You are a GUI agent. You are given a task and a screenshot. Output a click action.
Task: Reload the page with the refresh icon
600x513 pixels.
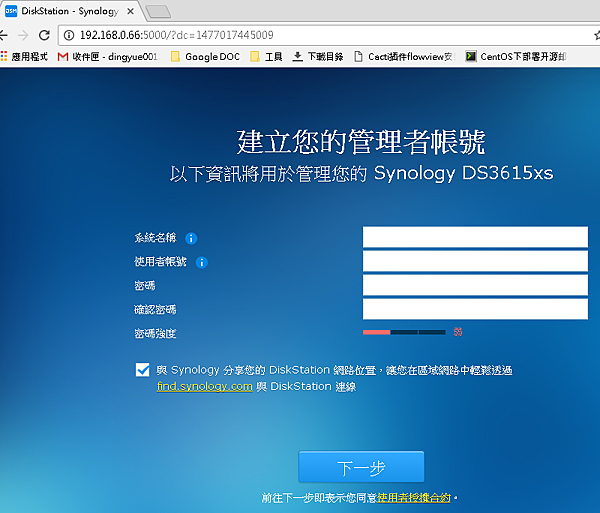44,35
